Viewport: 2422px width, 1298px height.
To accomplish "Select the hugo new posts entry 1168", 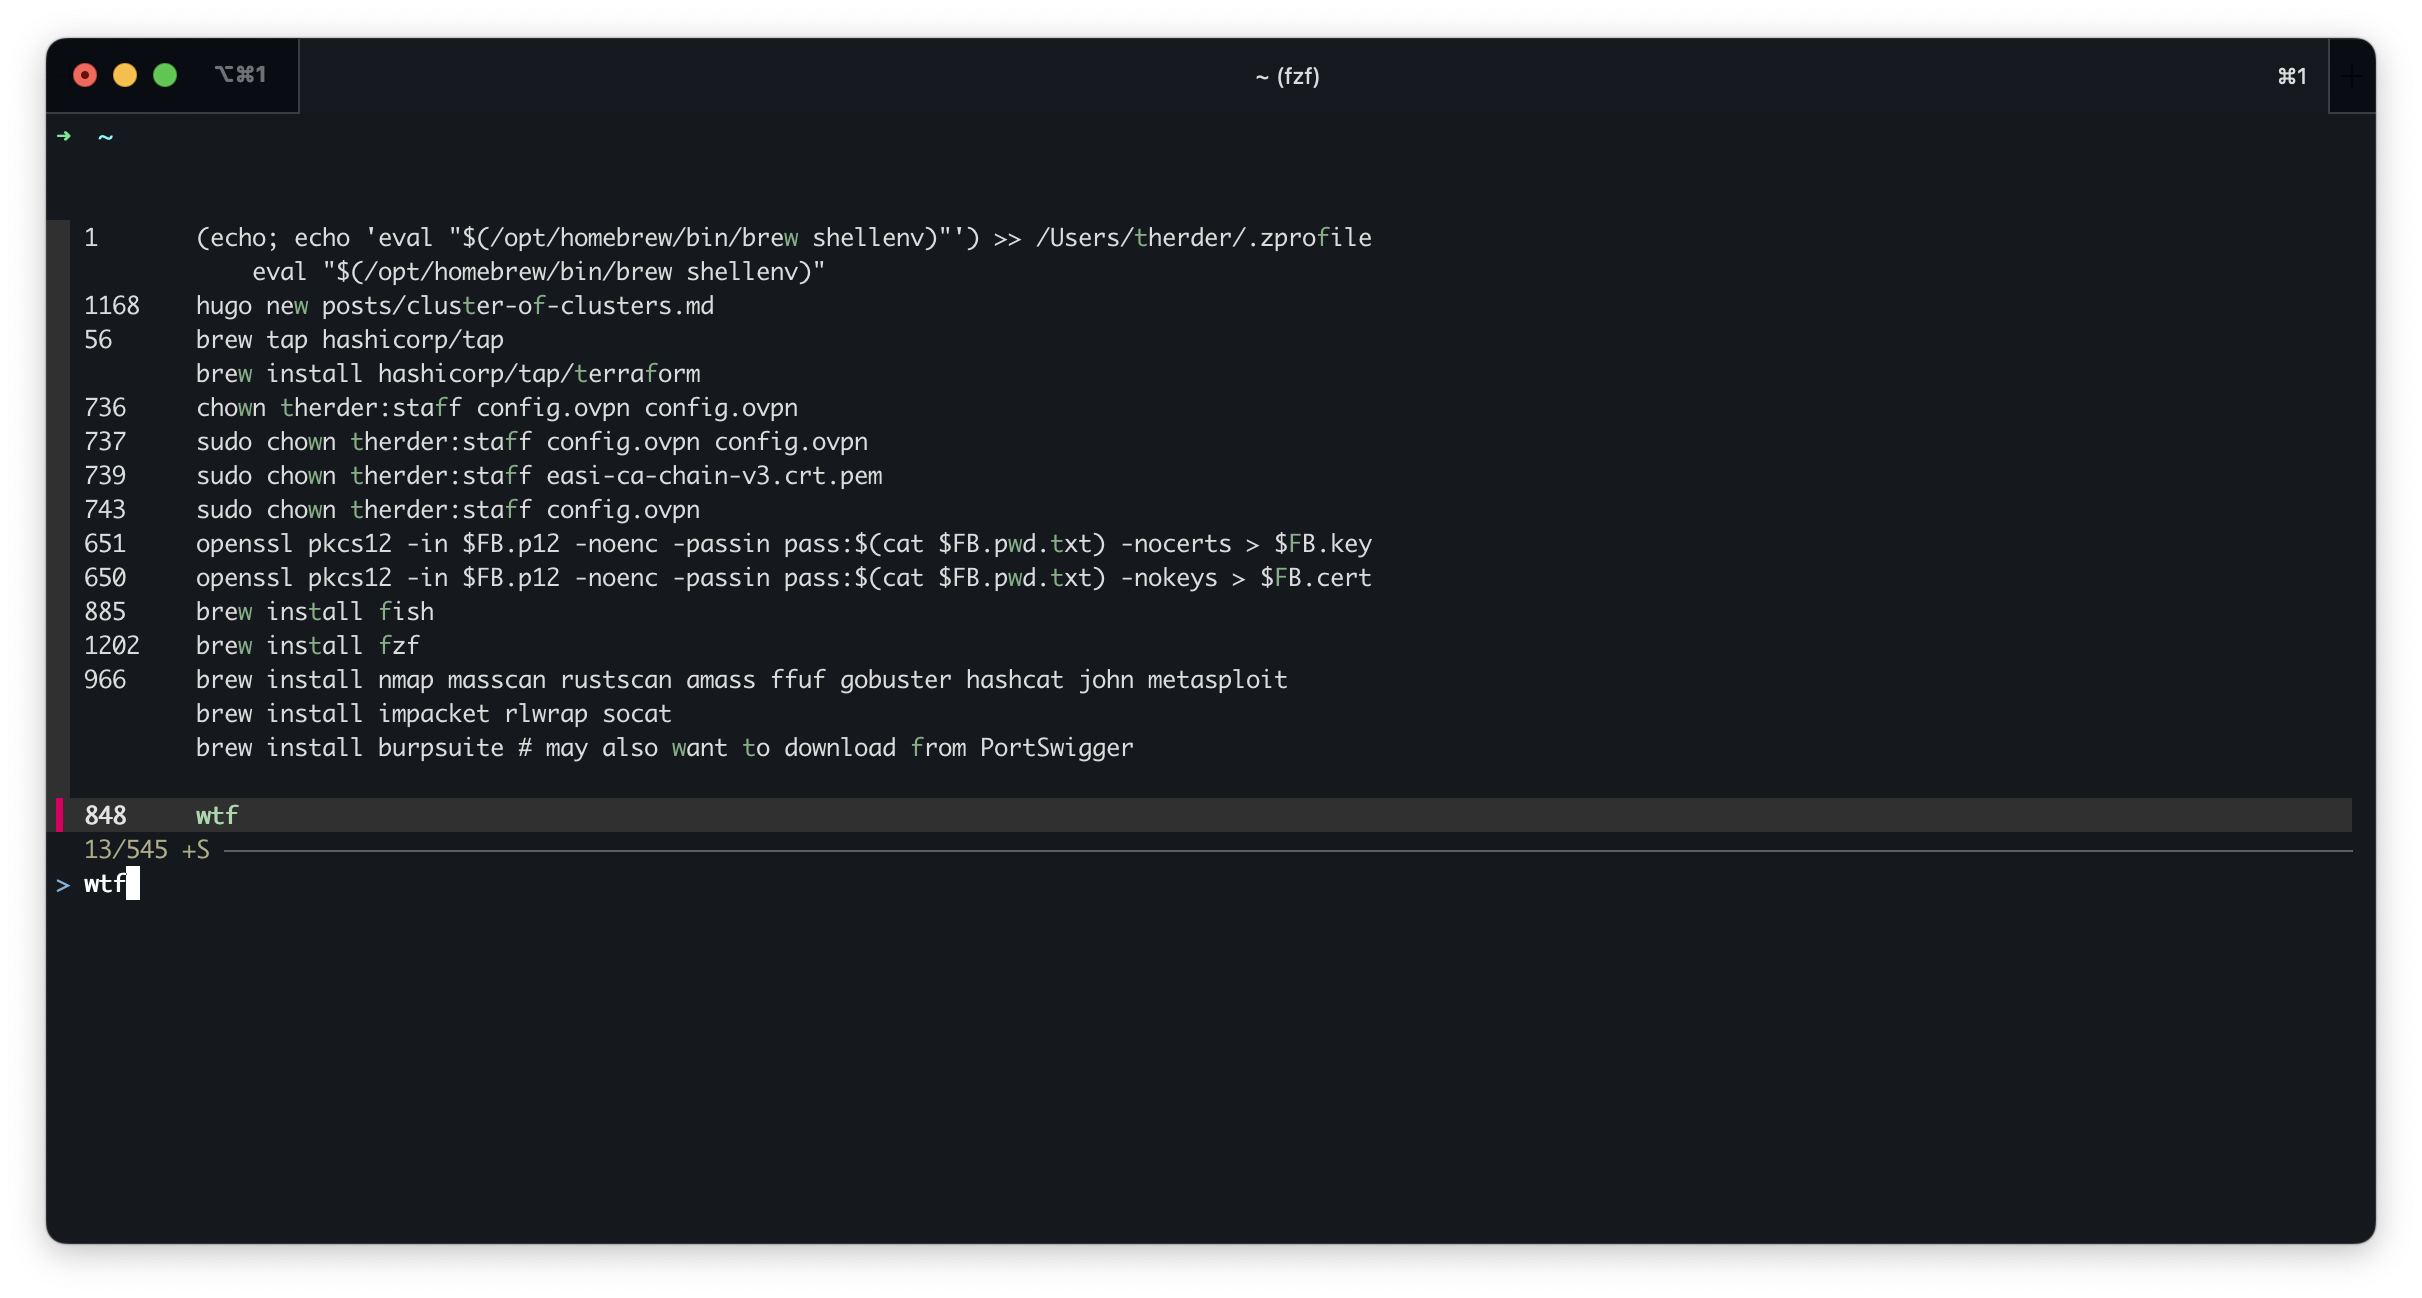I will [x=454, y=306].
